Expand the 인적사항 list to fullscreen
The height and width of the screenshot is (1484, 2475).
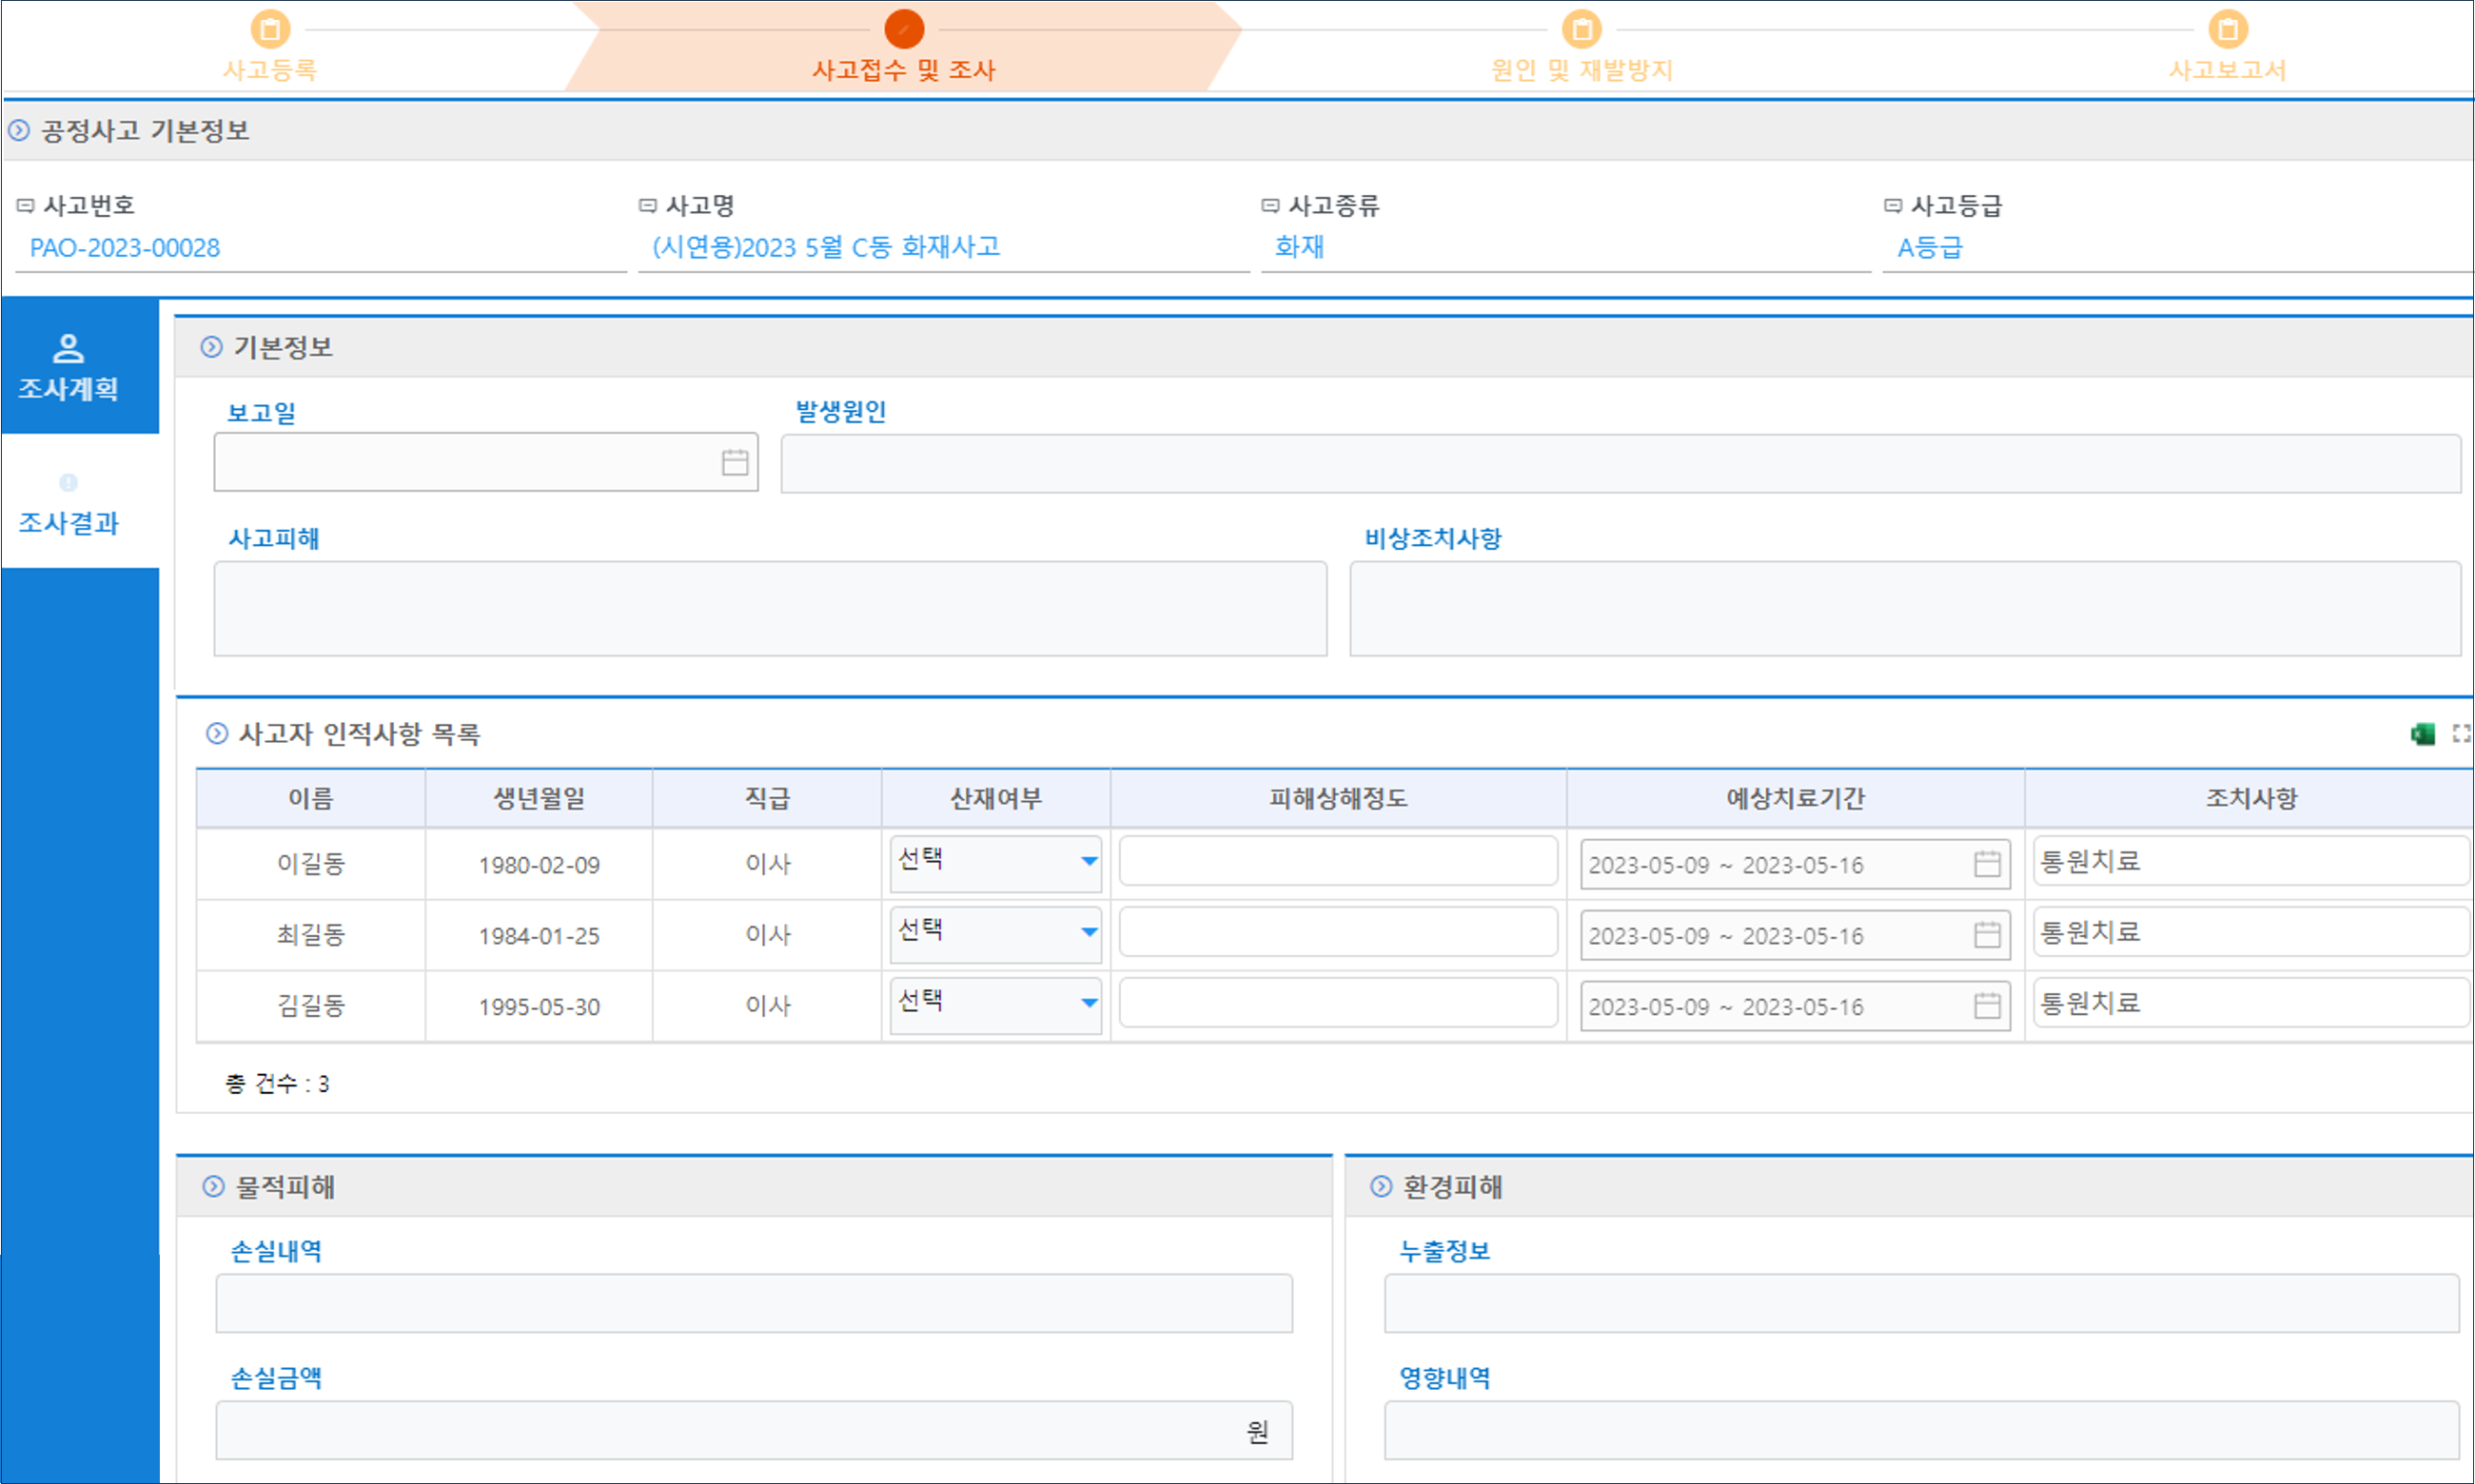coord(2461,734)
